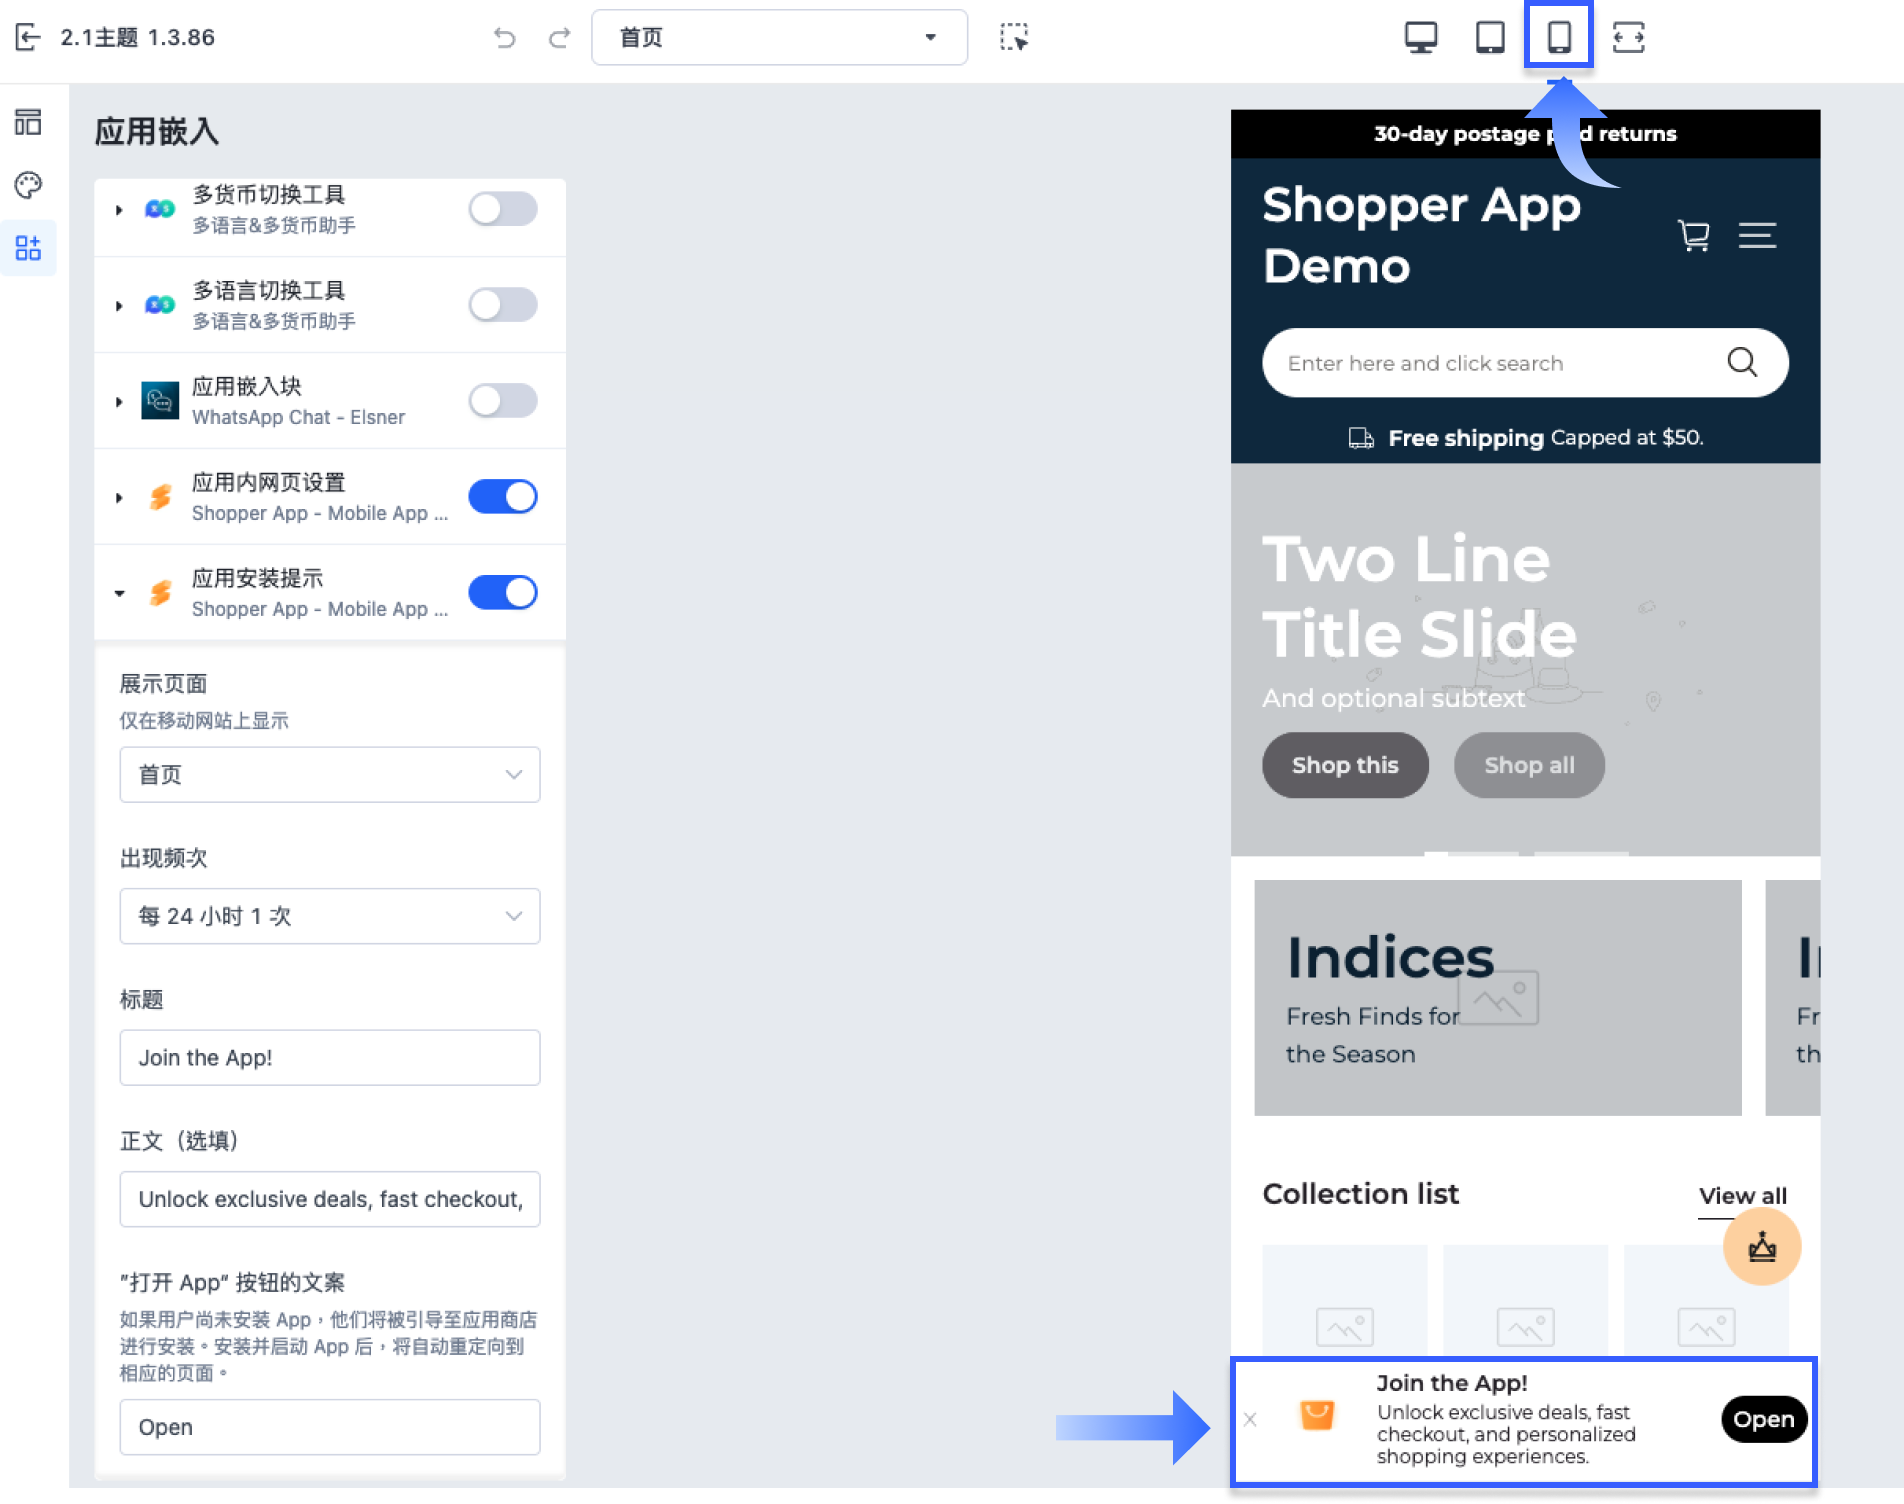Switch preview to desktop view

coord(1420,37)
